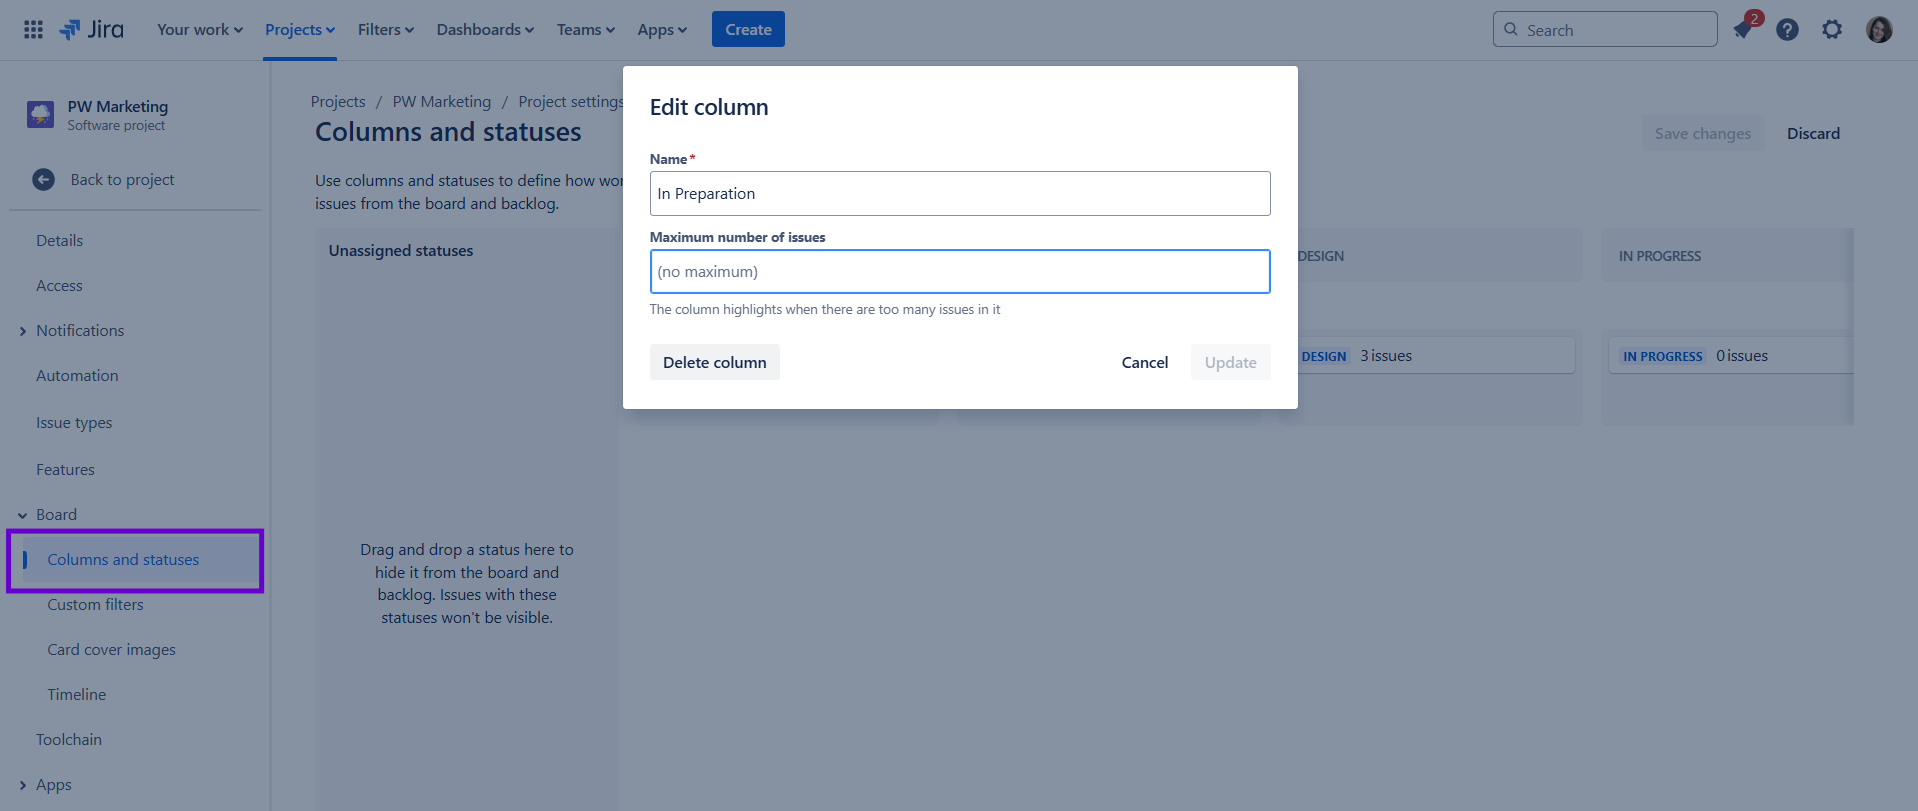Click the search magnifier icon

pyautogui.click(x=1511, y=29)
